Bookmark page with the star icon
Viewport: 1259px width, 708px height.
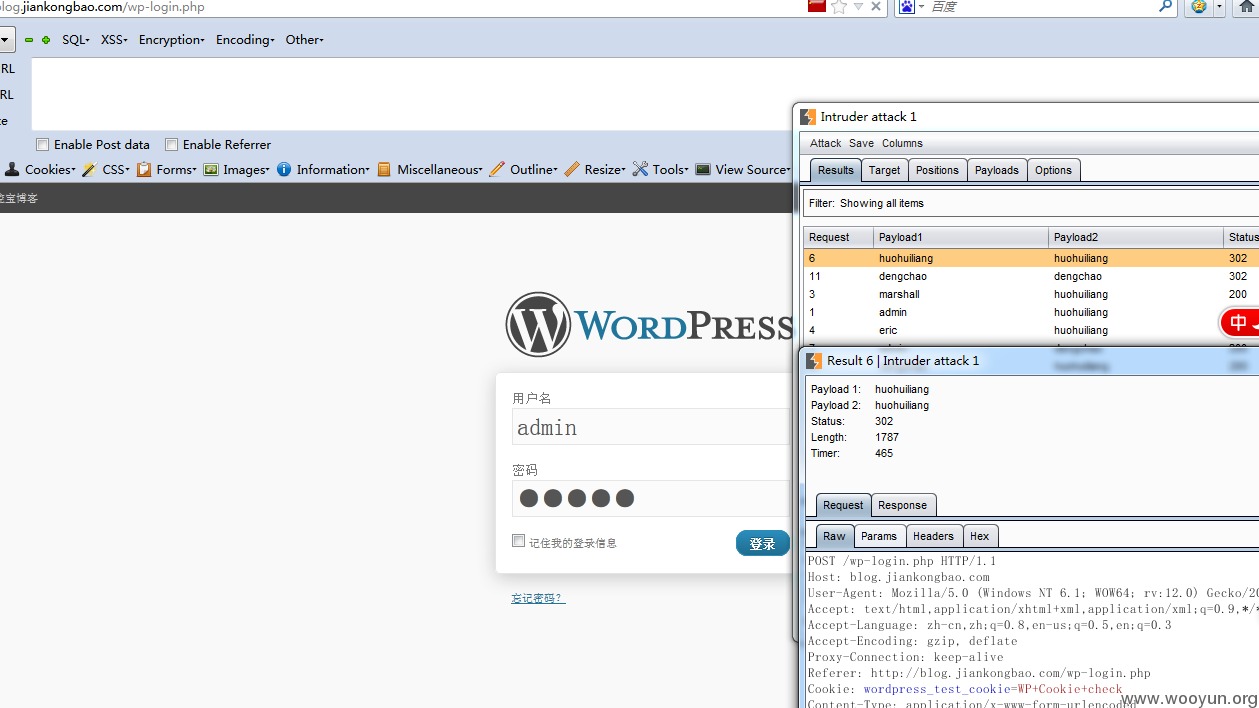point(839,7)
